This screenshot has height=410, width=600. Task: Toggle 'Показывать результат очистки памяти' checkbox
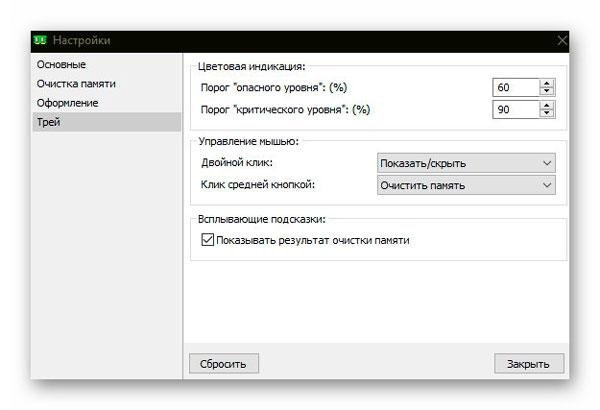tap(207, 240)
